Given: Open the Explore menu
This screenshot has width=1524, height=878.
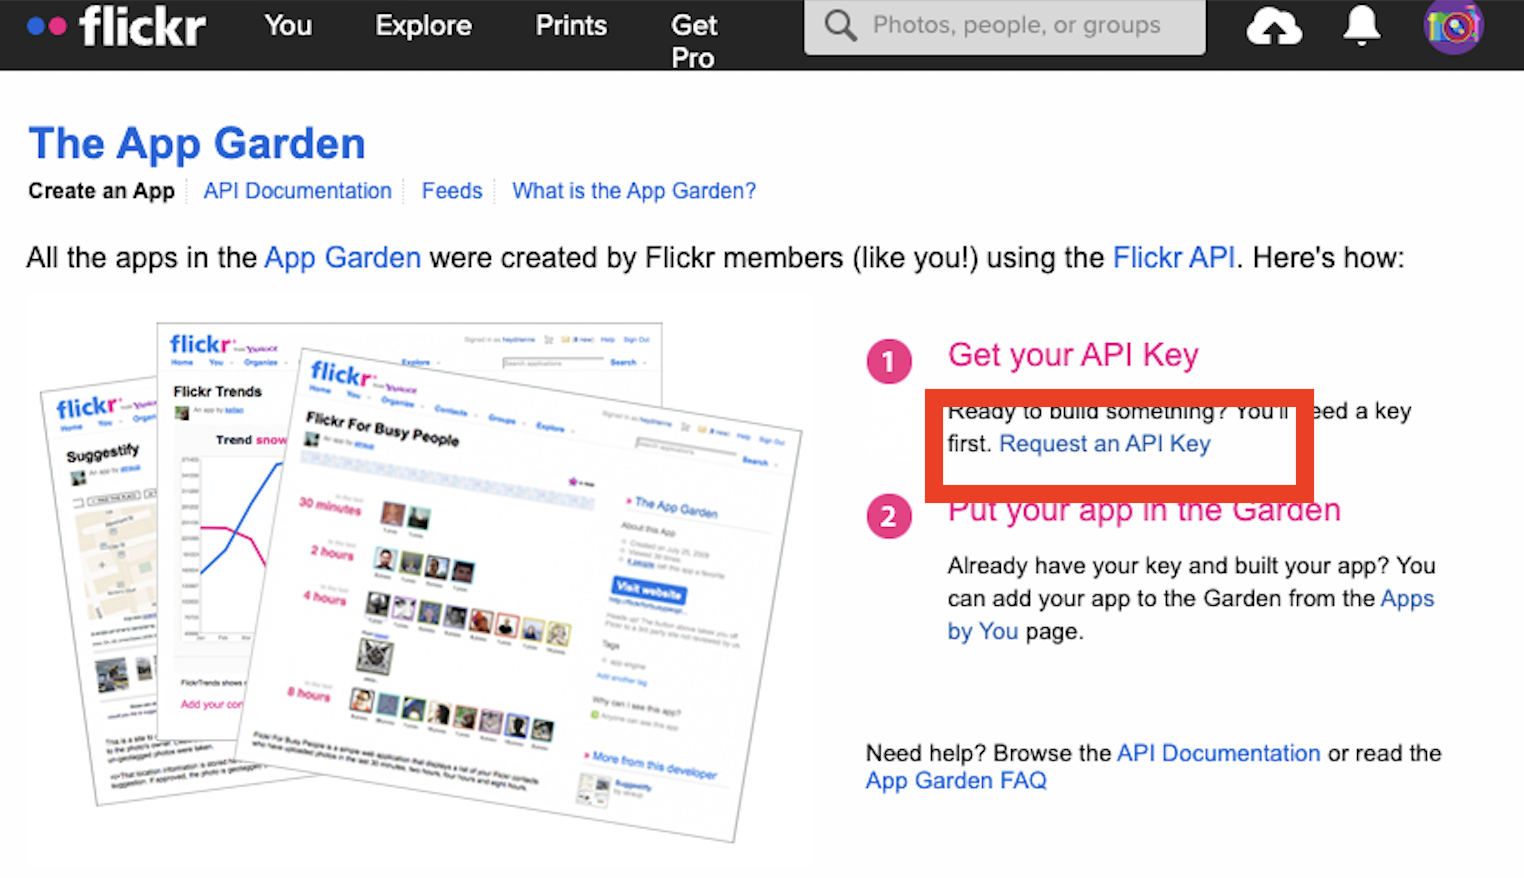Looking at the screenshot, I should tap(423, 25).
